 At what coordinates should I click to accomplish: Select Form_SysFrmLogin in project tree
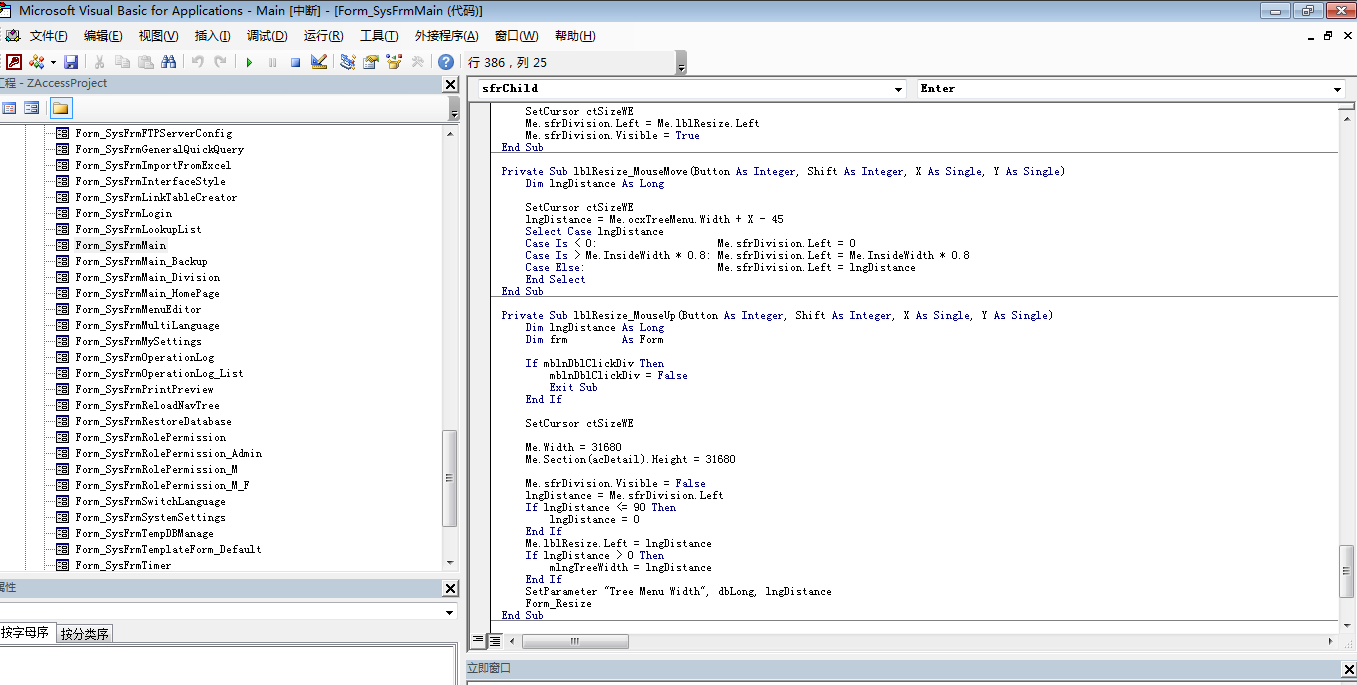123,213
